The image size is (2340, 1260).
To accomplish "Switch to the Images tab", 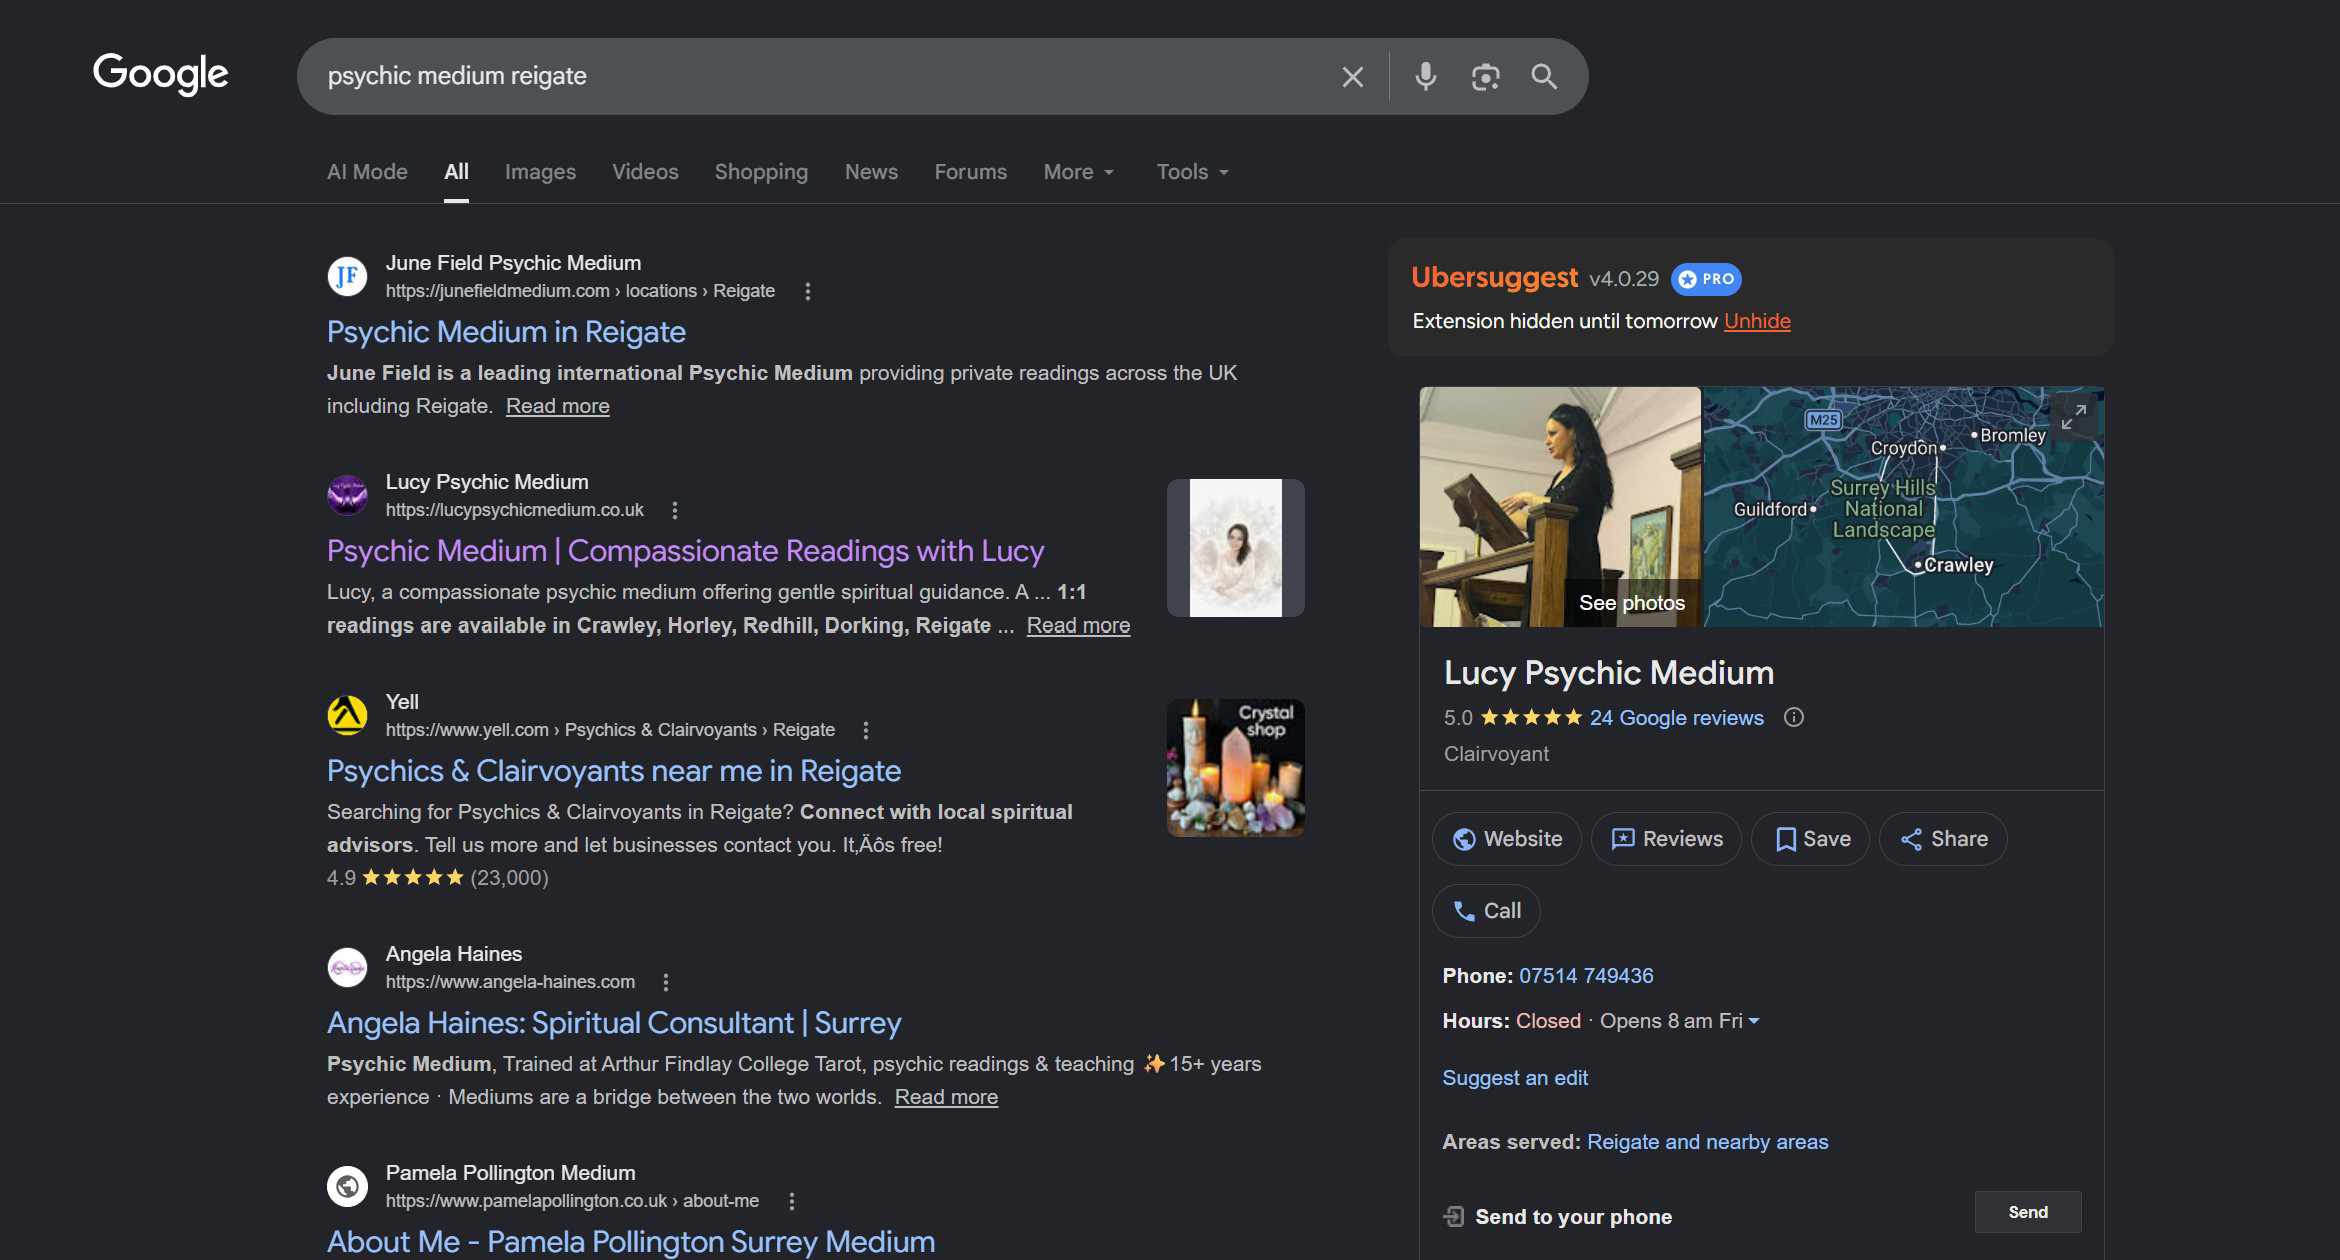I will [x=540, y=172].
